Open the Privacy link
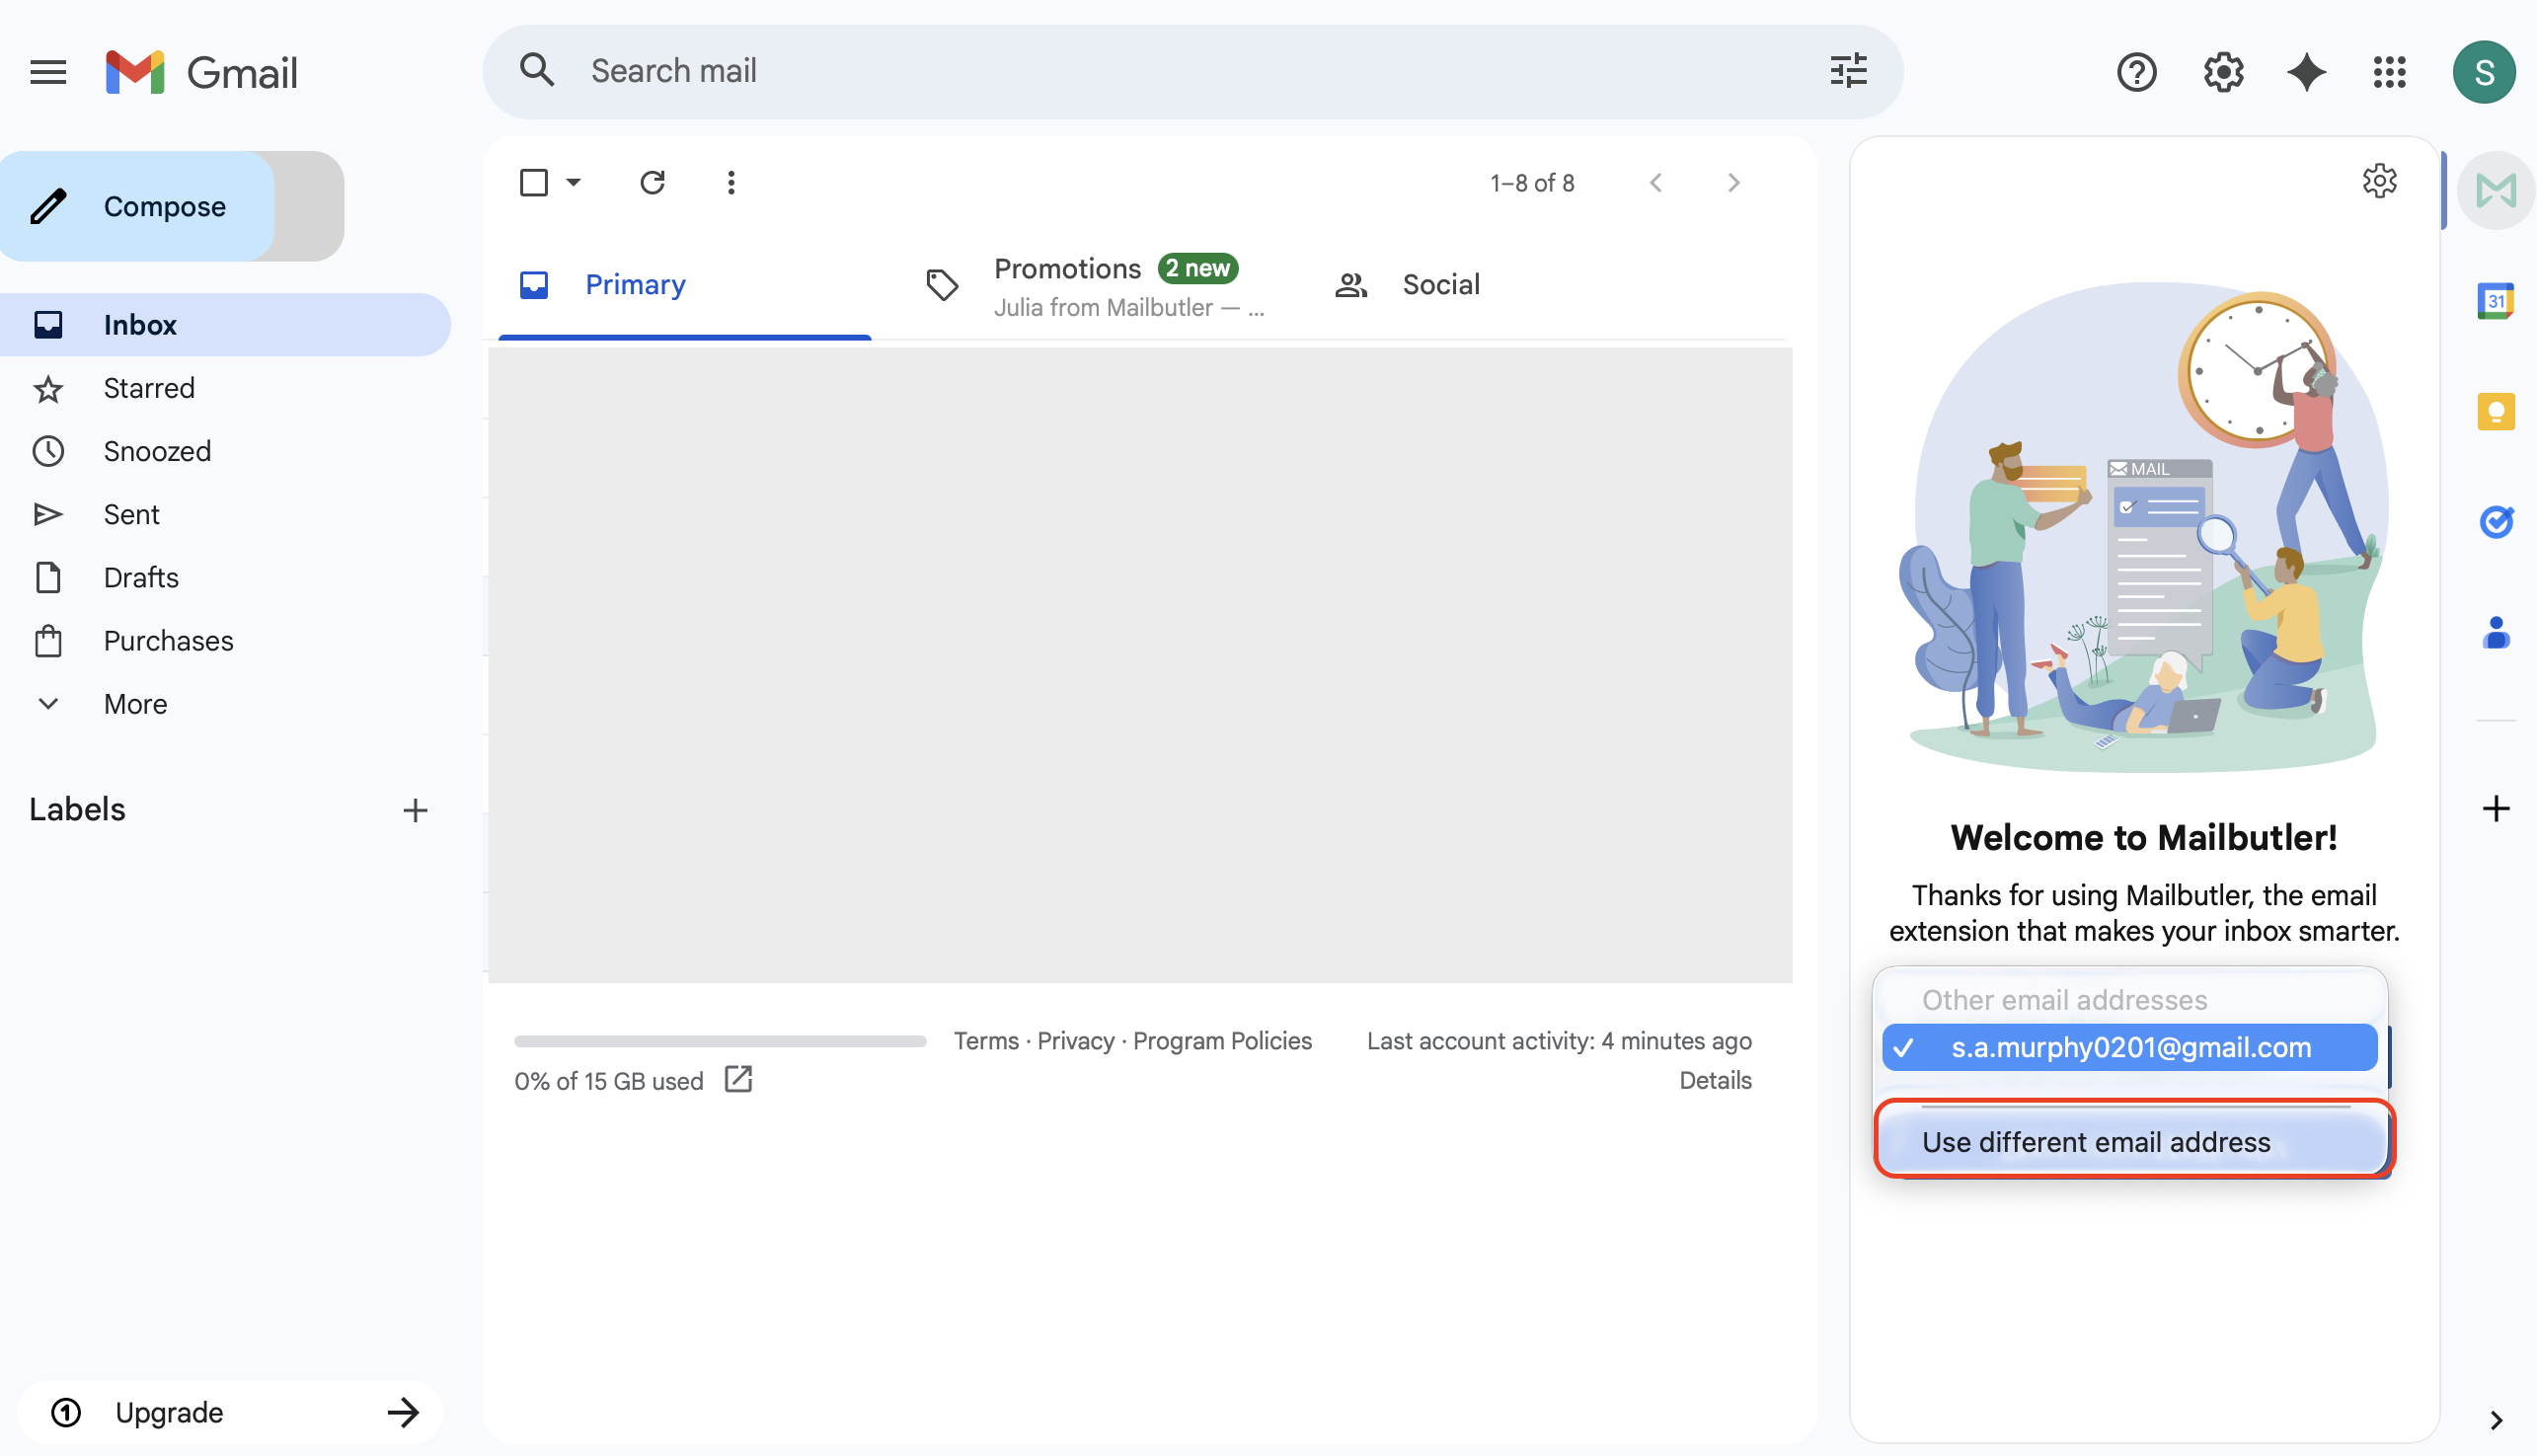This screenshot has height=1456, width=2537. [1075, 1041]
